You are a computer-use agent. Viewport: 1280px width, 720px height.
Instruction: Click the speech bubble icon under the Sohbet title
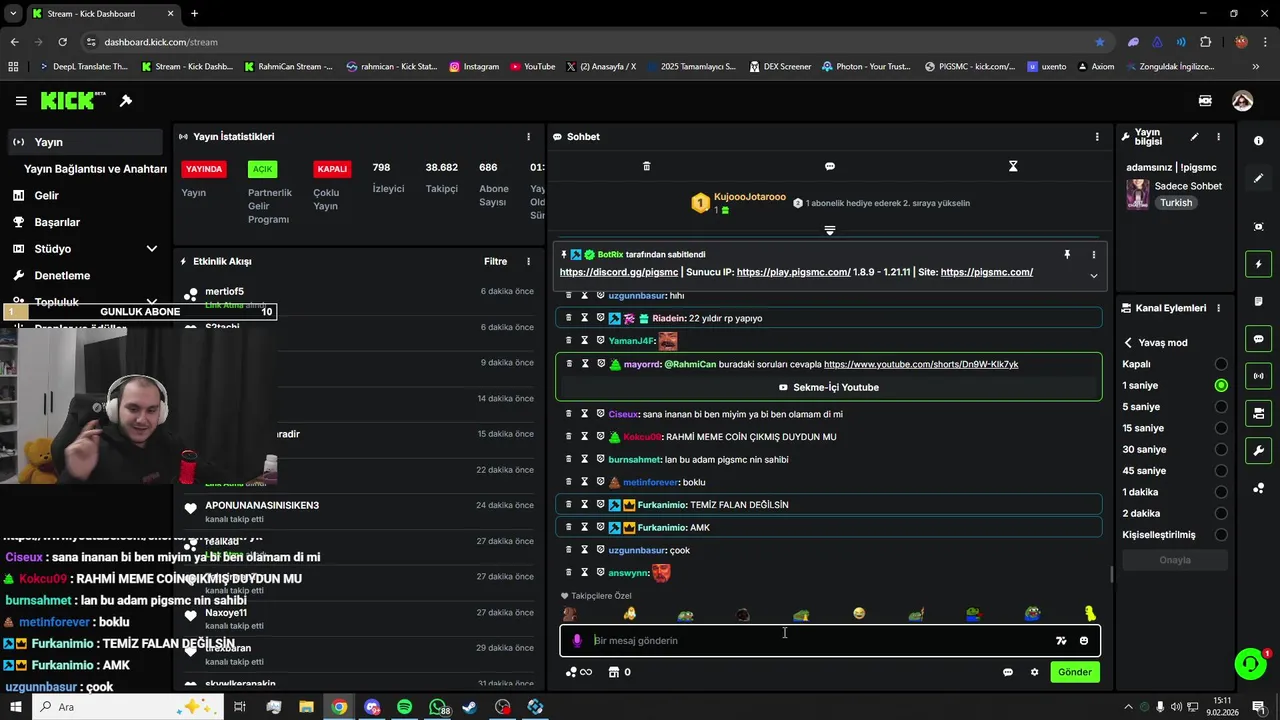(829, 166)
